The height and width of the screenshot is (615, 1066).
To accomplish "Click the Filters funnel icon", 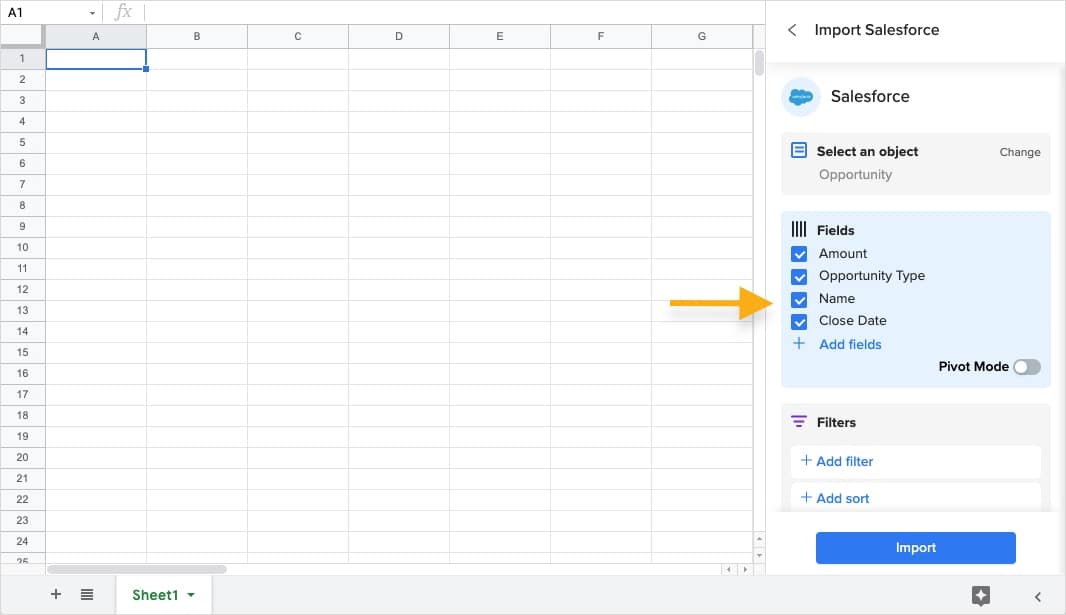I will pyautogui.click(x=799, y=422).
